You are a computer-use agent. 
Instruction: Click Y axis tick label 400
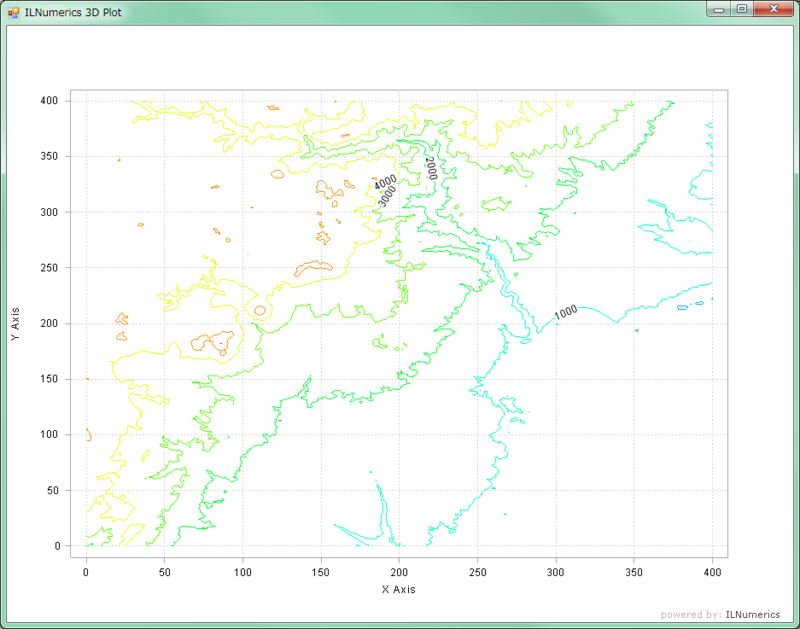click(x=49, y=100)
